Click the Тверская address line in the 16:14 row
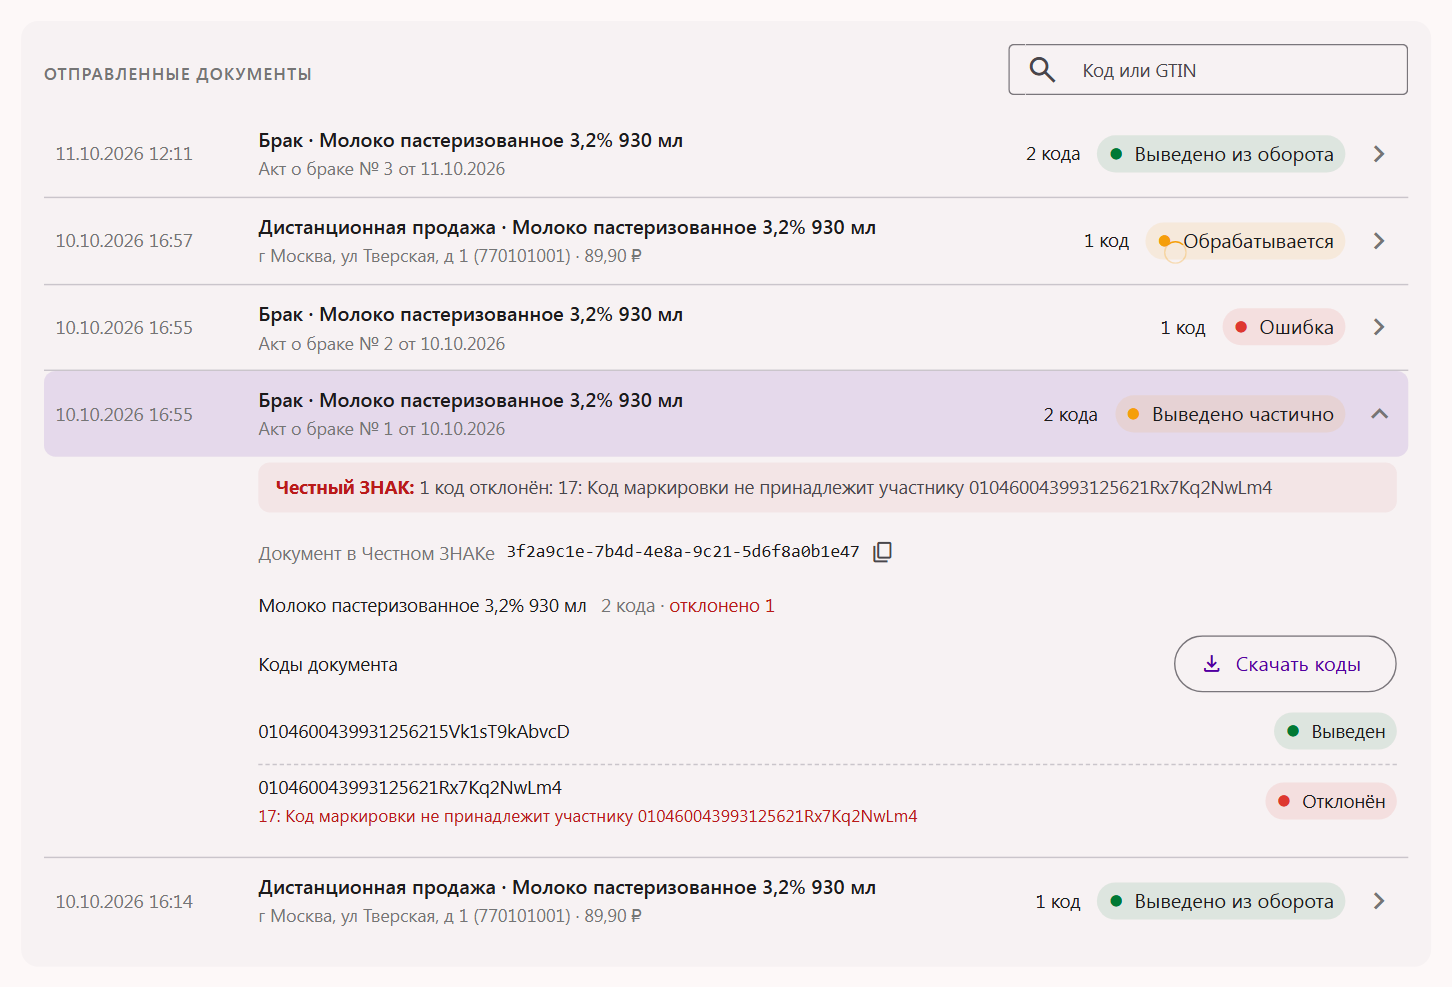1452x987 pixels. point(450,916)
